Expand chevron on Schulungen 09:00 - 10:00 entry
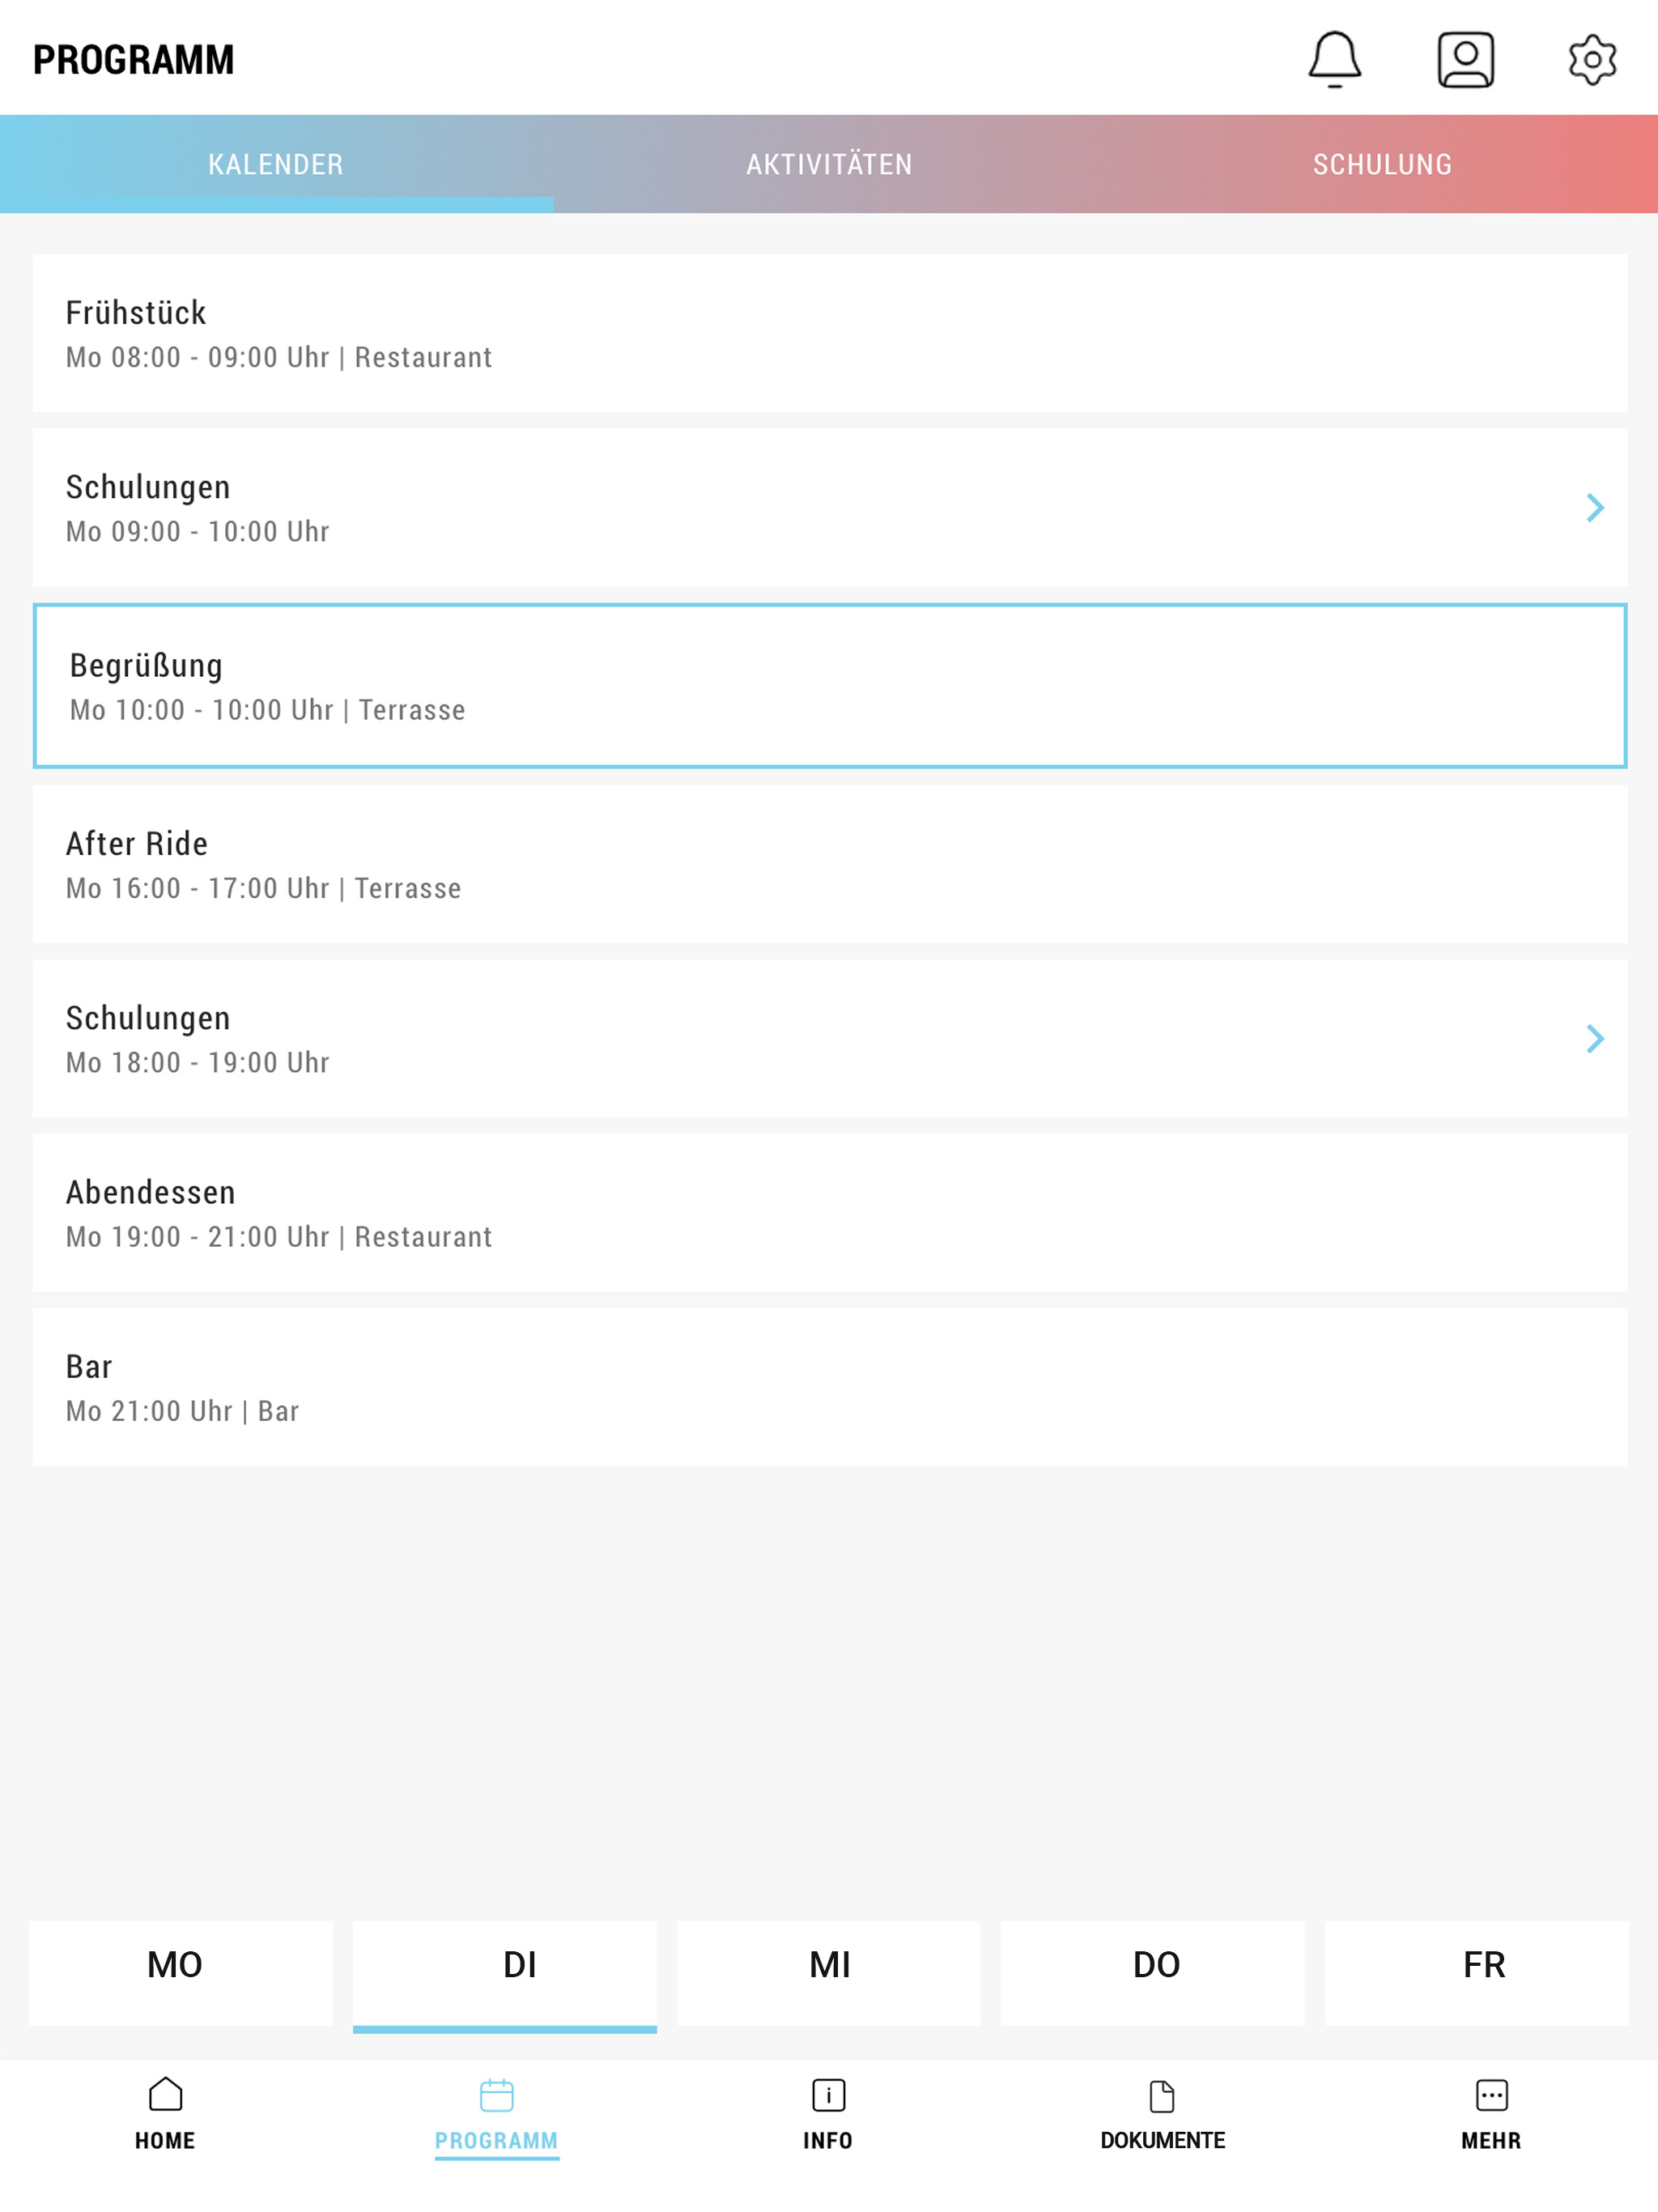The image size is (1658, 2212). point(1595,508)
